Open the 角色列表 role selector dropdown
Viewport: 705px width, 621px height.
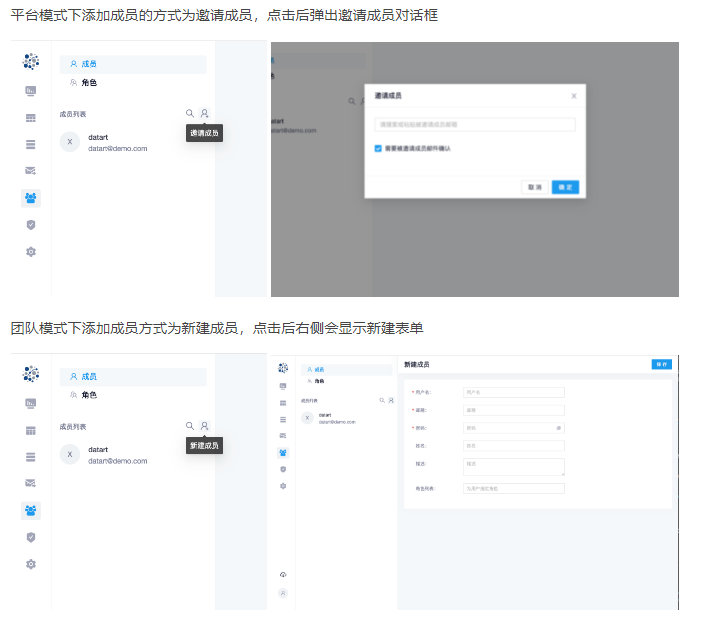point(514,489)
